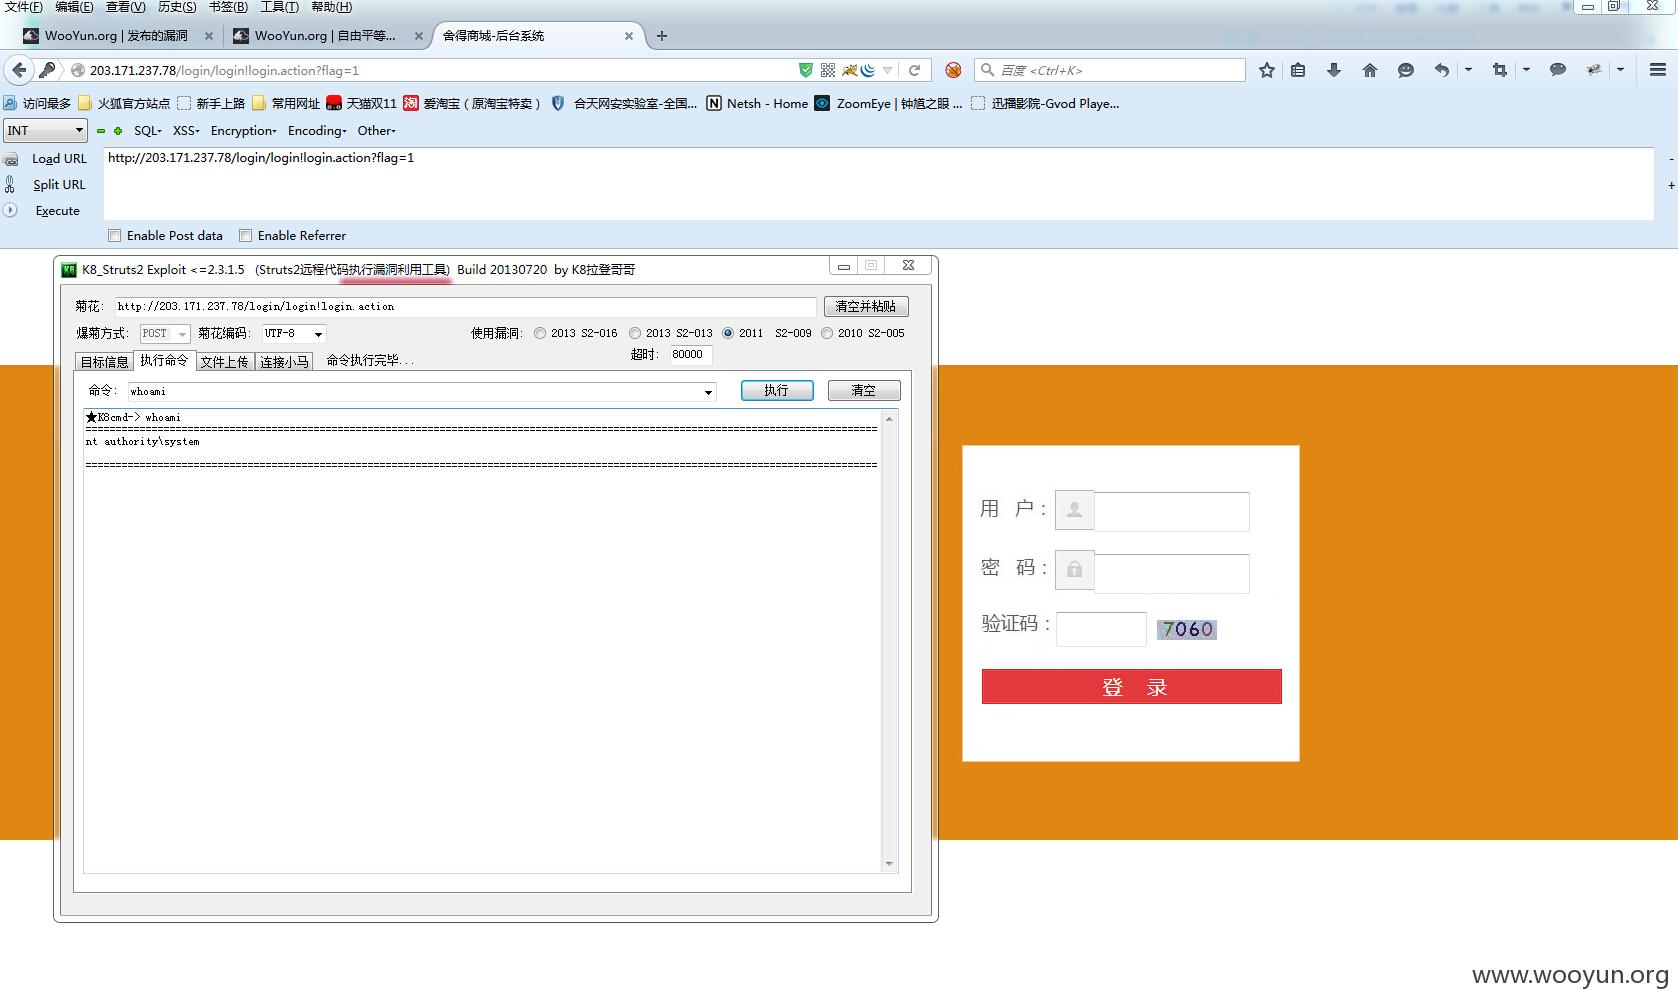Click the 用户 username input field
The height and width of the screenshot is (1004, 1678).
(x=1172, y=511)
